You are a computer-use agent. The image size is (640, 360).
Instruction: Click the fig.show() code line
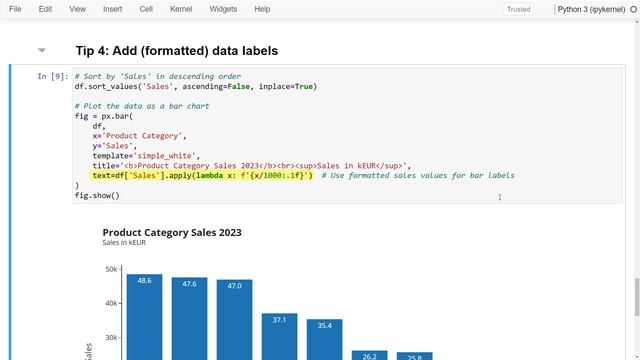tap(97, 196)
